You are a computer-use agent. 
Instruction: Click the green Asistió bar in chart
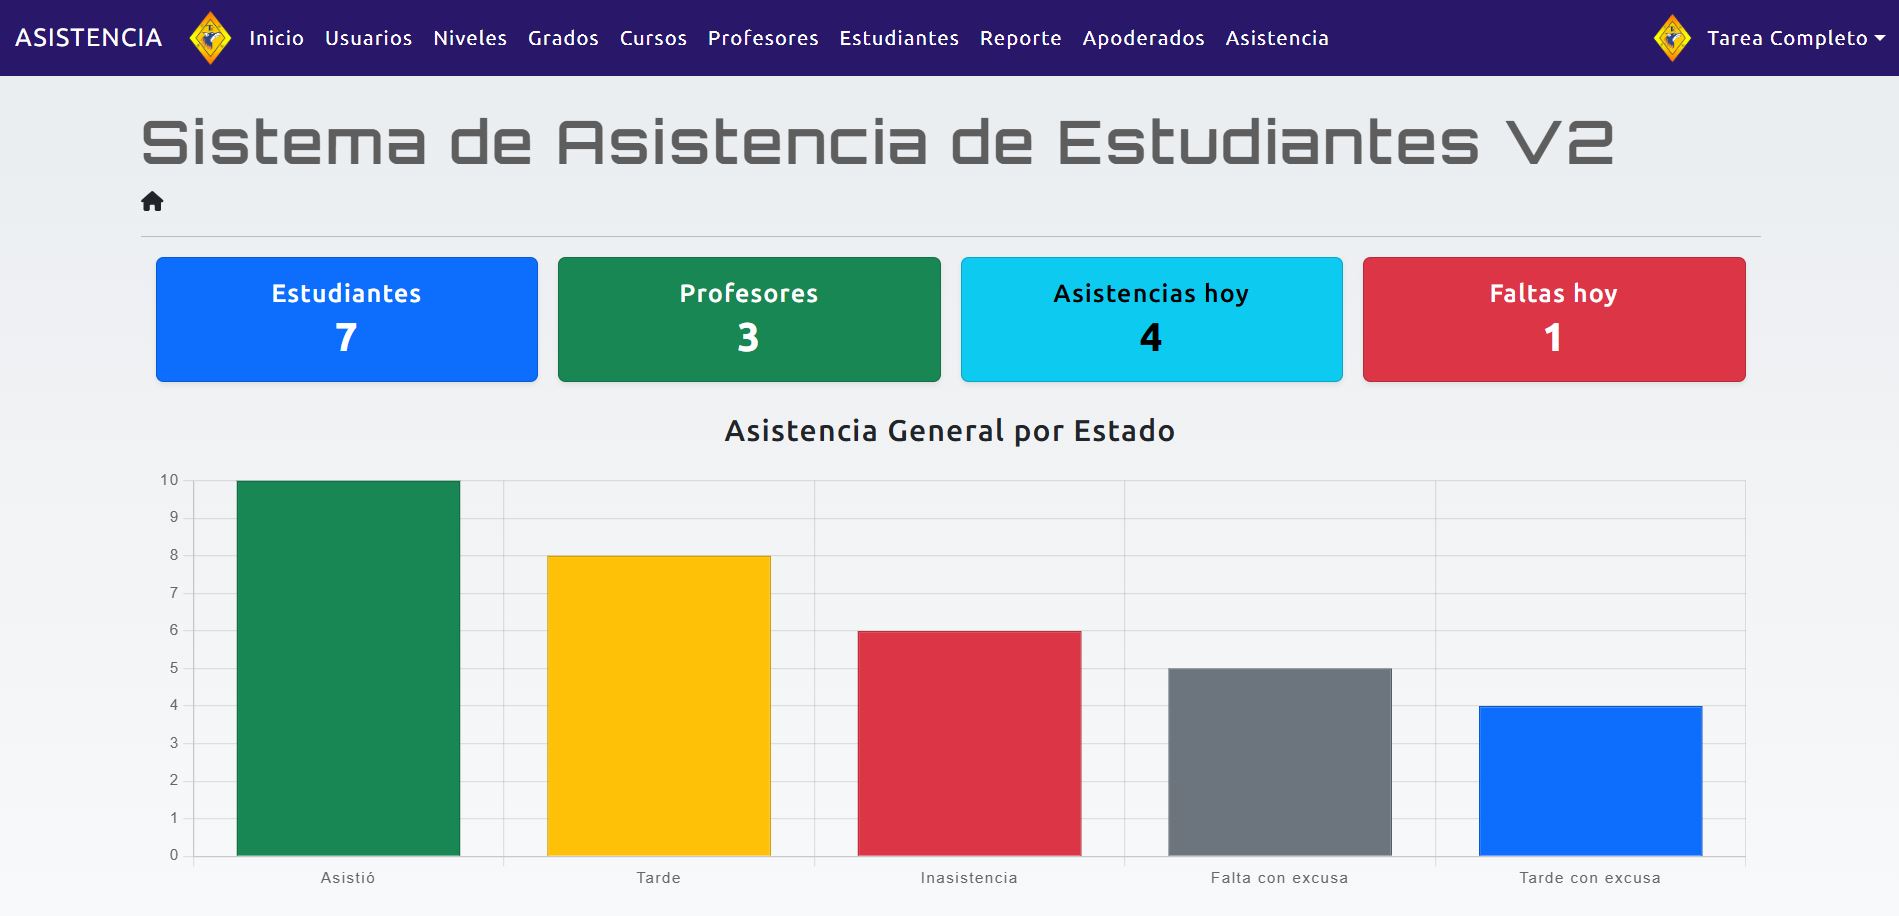point(348,668)
